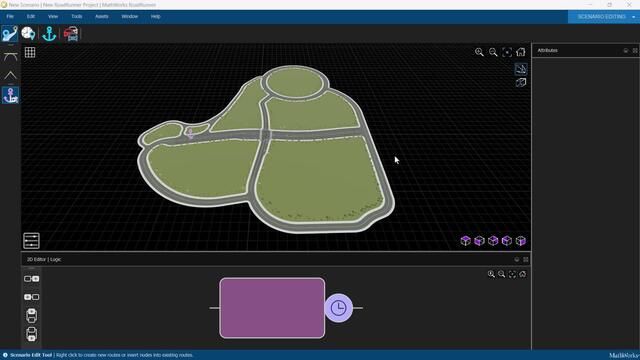Screen dimensions: 640x360
Task: Toggle perspective camera view button
Action: pyautogui.click(x=521, y=69)
